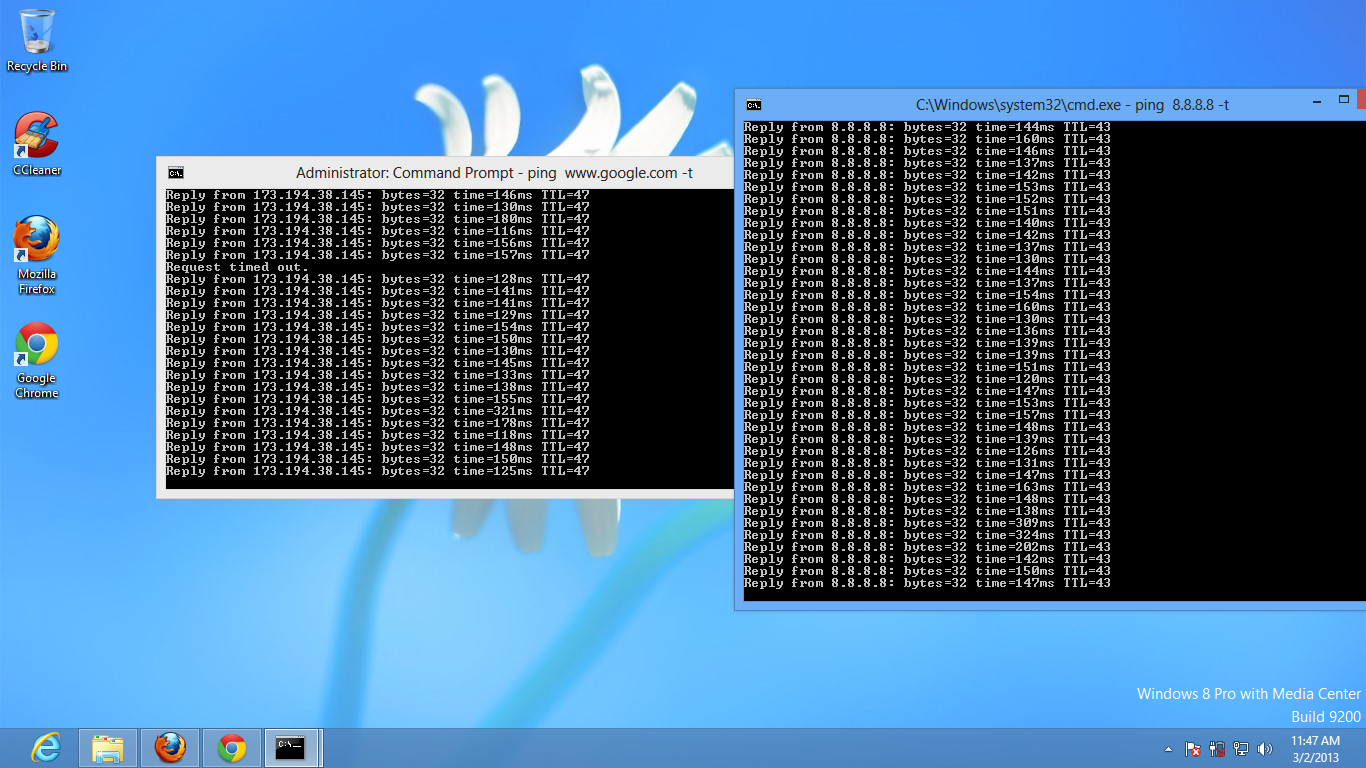This screenshot has width=1366, height=768.
Task: Open system menu icon of 8.8.8.8 ping window
Action: pos(754,105)
